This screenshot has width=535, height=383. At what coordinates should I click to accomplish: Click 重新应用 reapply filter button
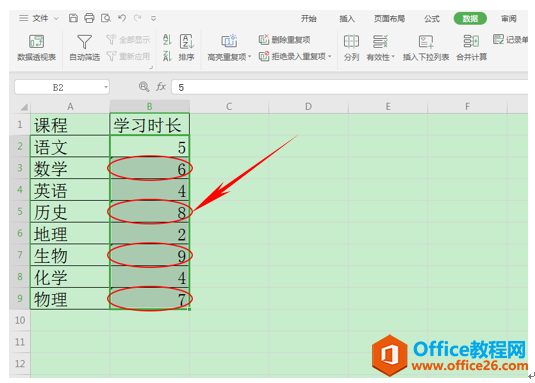pos(128,56)
